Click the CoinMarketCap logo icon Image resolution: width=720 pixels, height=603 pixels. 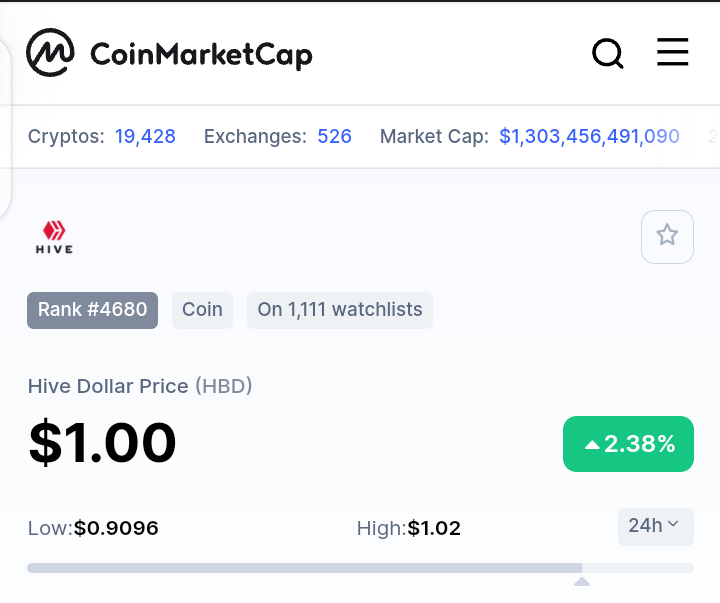(x=50, y=52)
